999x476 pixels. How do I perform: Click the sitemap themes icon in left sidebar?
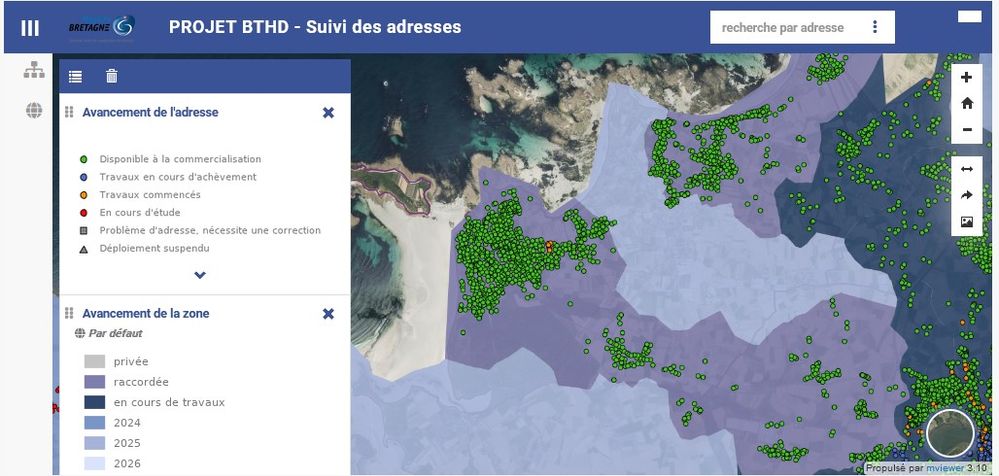tap(34, 70)
